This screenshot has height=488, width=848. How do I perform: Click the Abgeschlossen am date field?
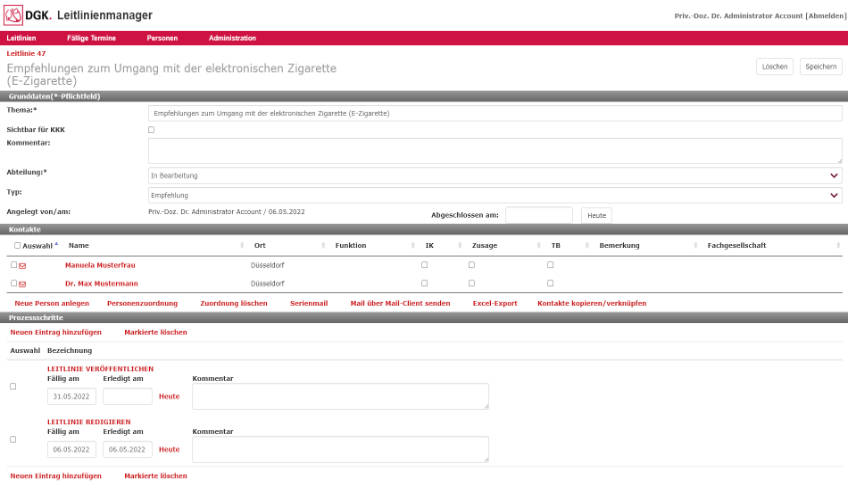point(539,215)
